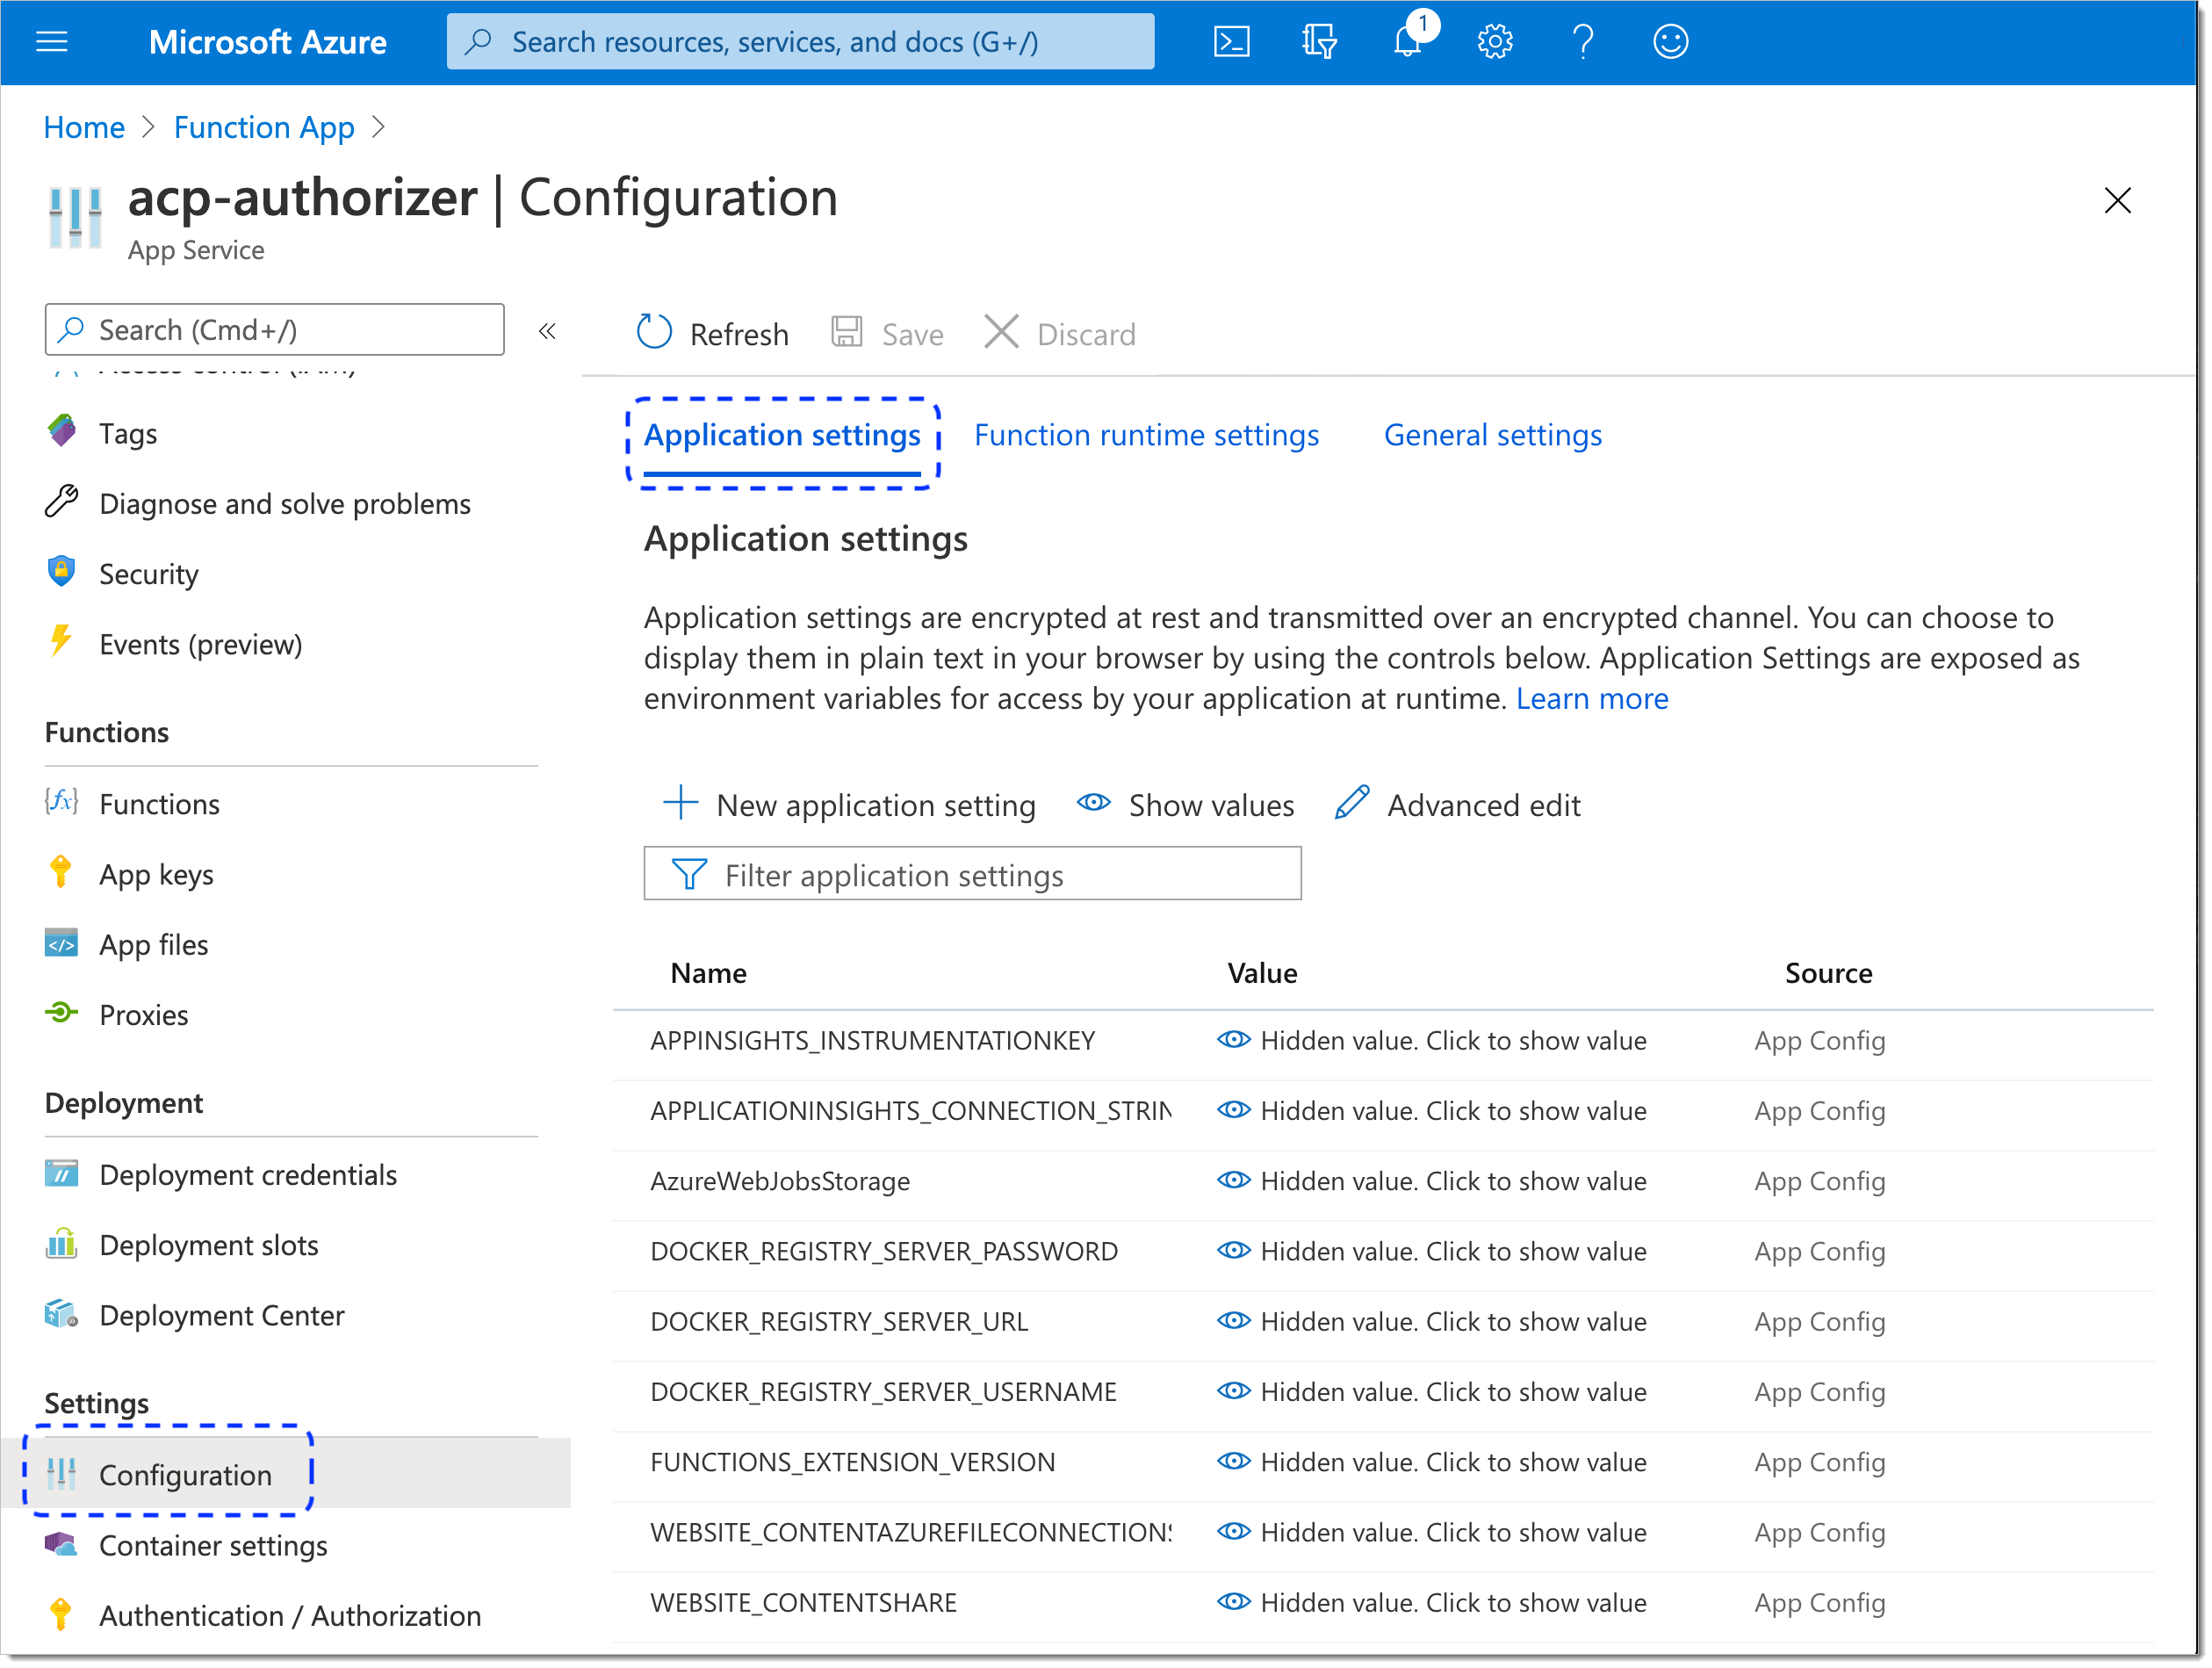Screen dimensions: 2212x1668
Task: Select the Application settings tab
Action: point(782,433)
